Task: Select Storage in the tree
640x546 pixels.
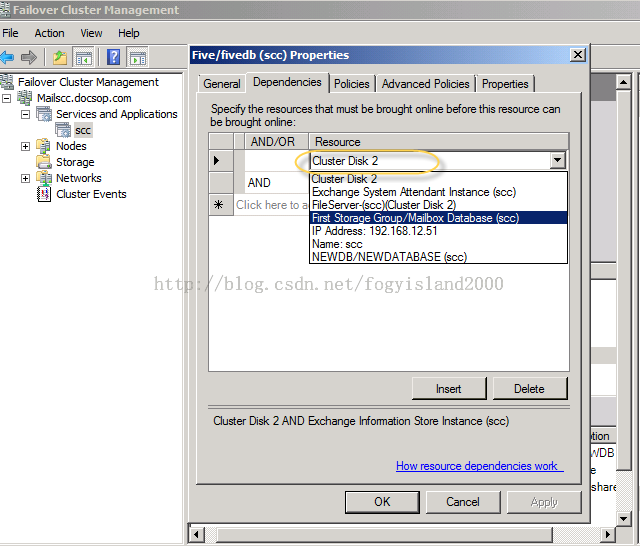Action: coord(75,162)
